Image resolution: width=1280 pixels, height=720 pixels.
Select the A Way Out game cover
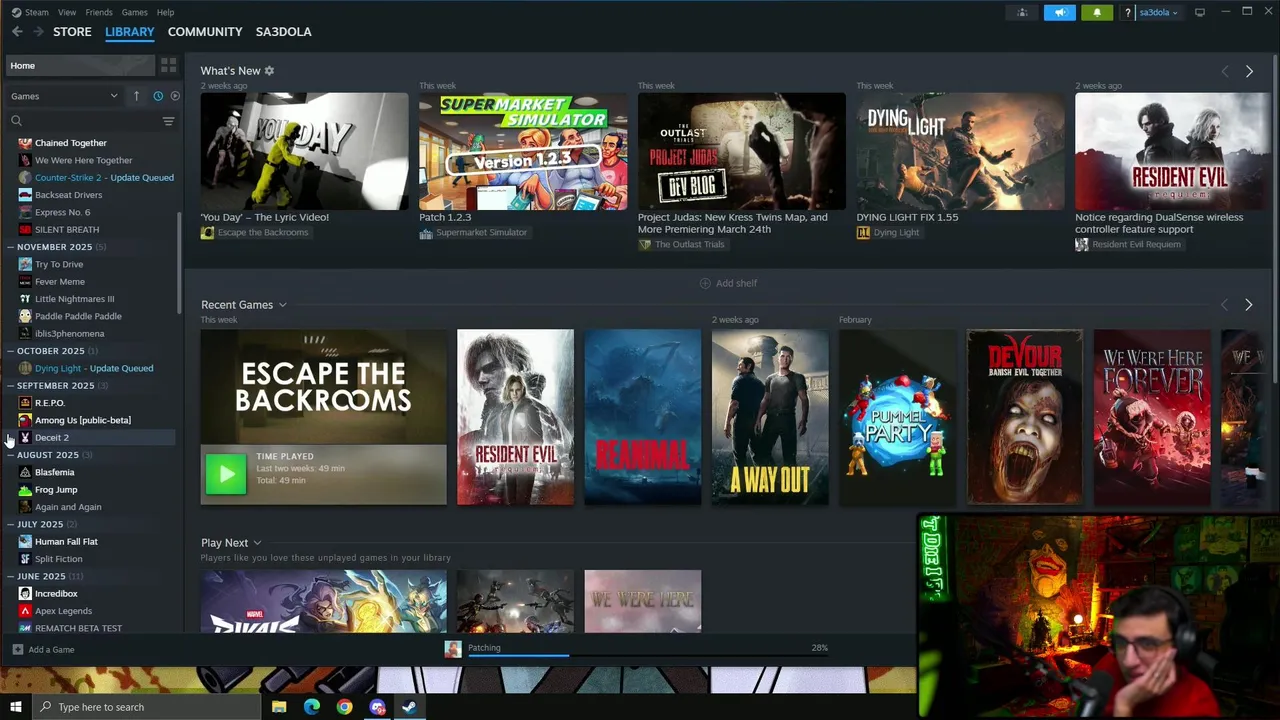click(x=770, y=417)
